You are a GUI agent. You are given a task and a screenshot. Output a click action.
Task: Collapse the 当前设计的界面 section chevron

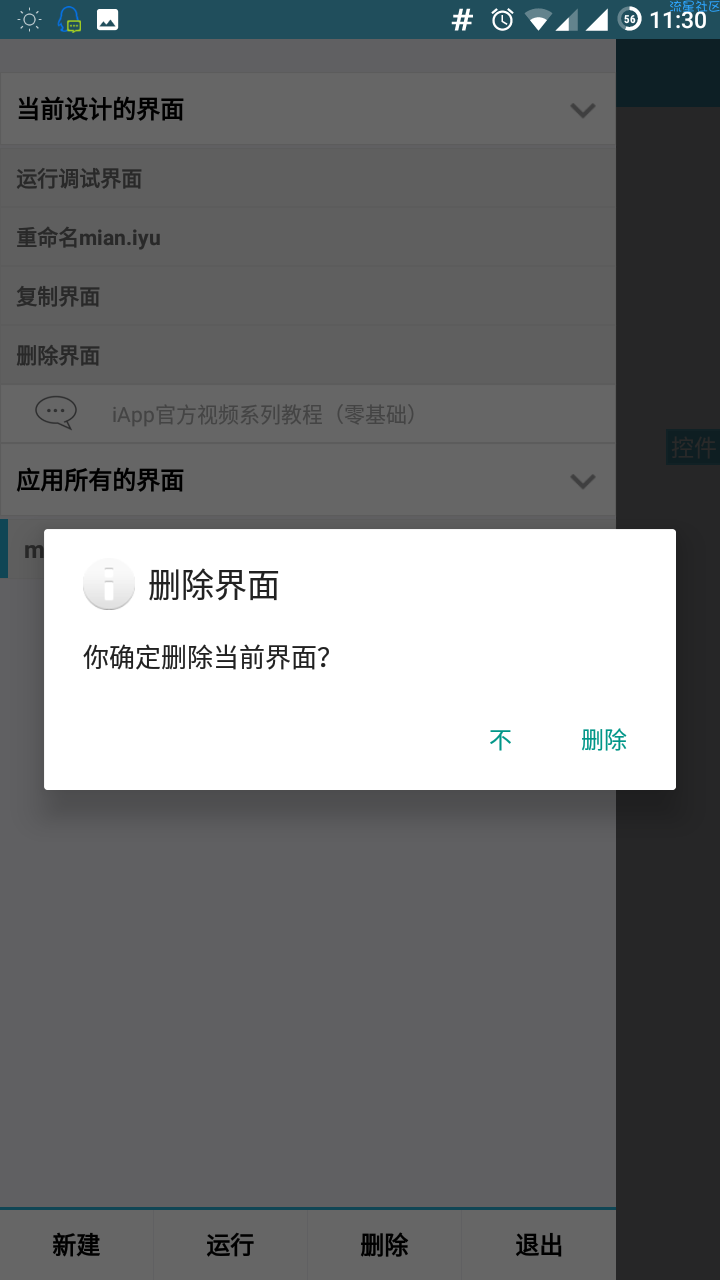[583, 110]
